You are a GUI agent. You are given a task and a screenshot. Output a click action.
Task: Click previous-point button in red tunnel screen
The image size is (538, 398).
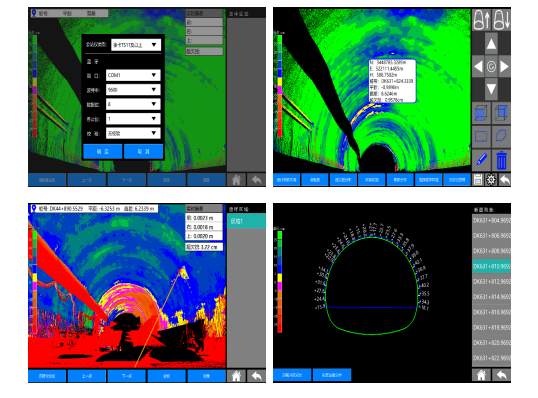point(87,376)
